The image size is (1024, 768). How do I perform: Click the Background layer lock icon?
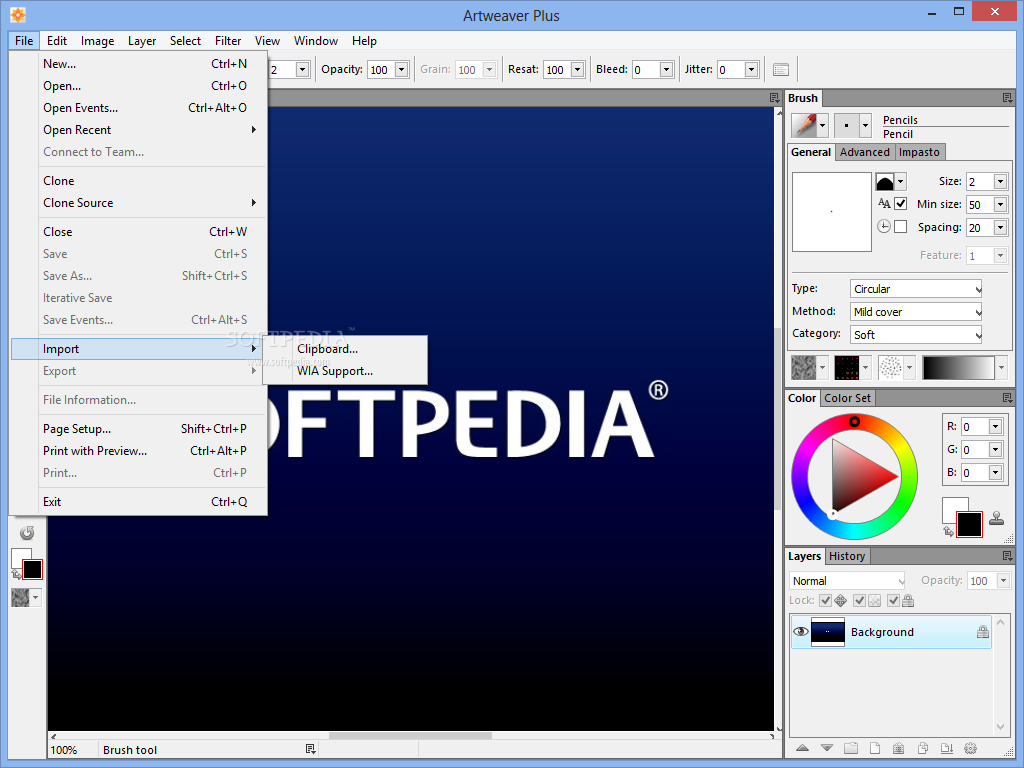(x=982, y=632)
